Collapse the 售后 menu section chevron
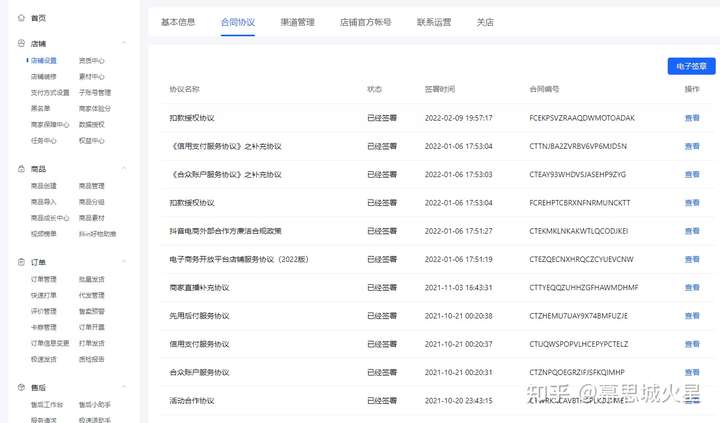This screenshot has height=423, width=720. [x=124, y=387]
